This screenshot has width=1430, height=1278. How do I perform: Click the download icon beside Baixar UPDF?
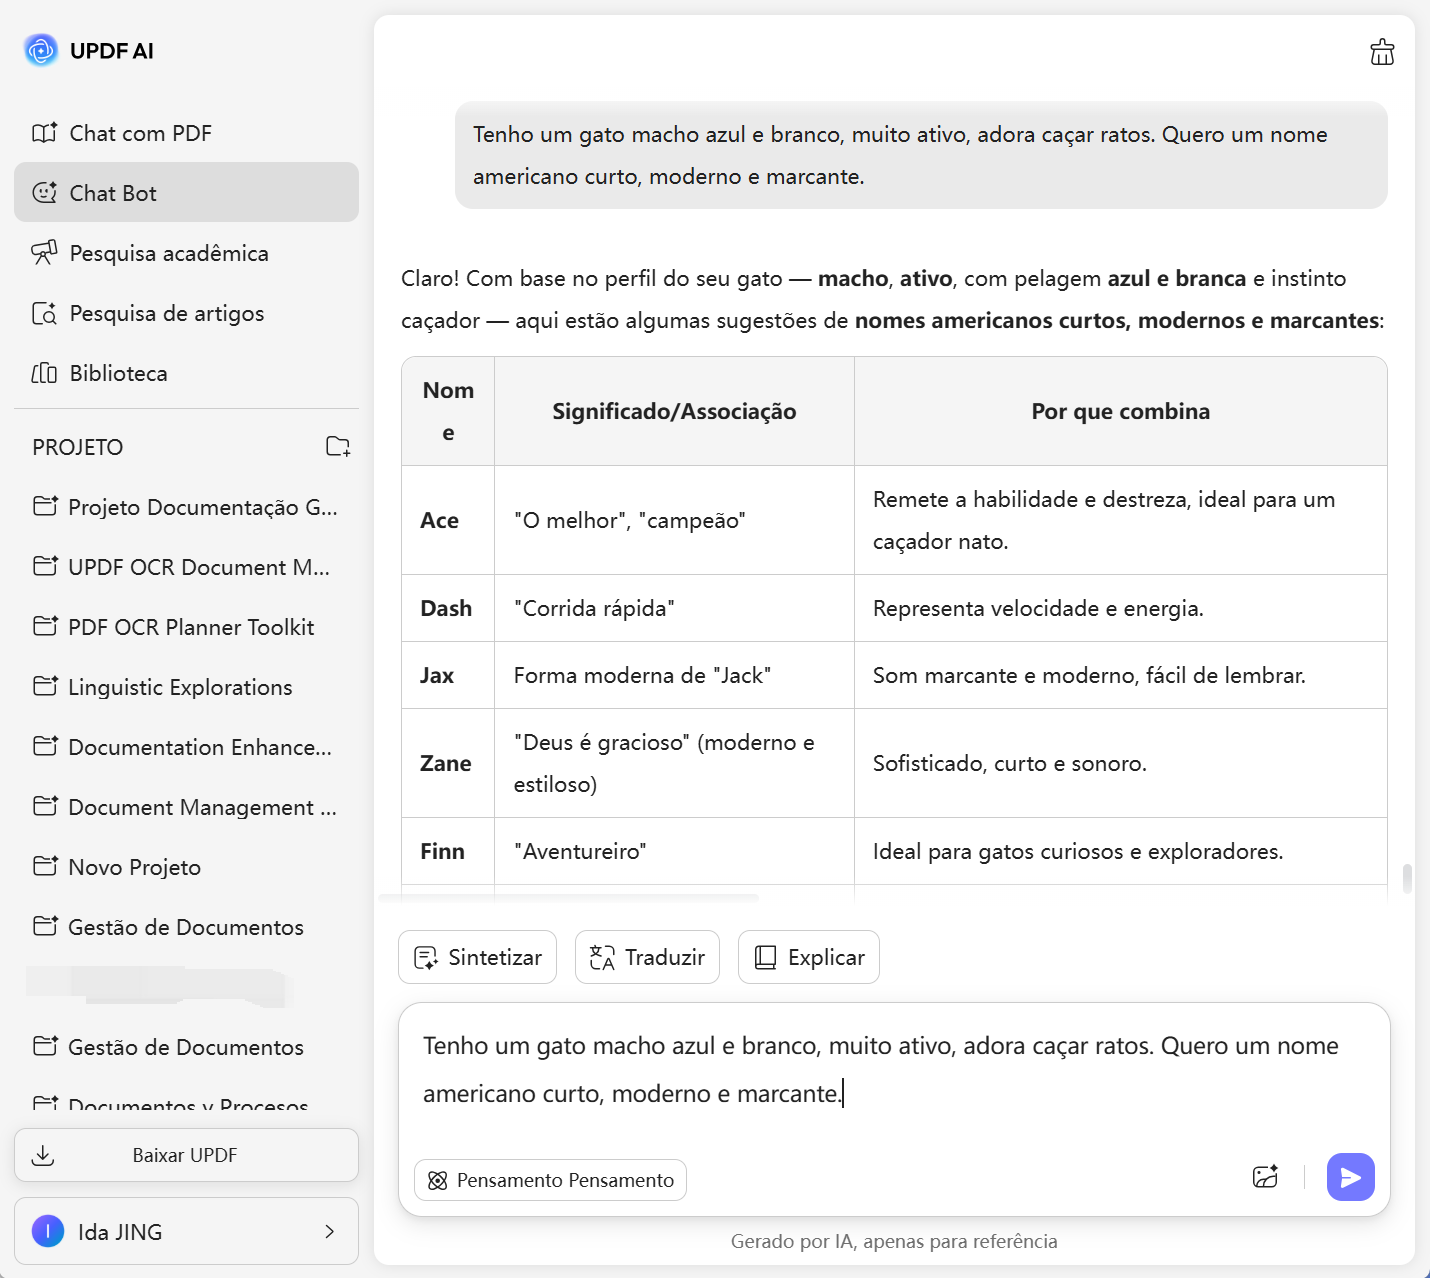click(43, 1156)
